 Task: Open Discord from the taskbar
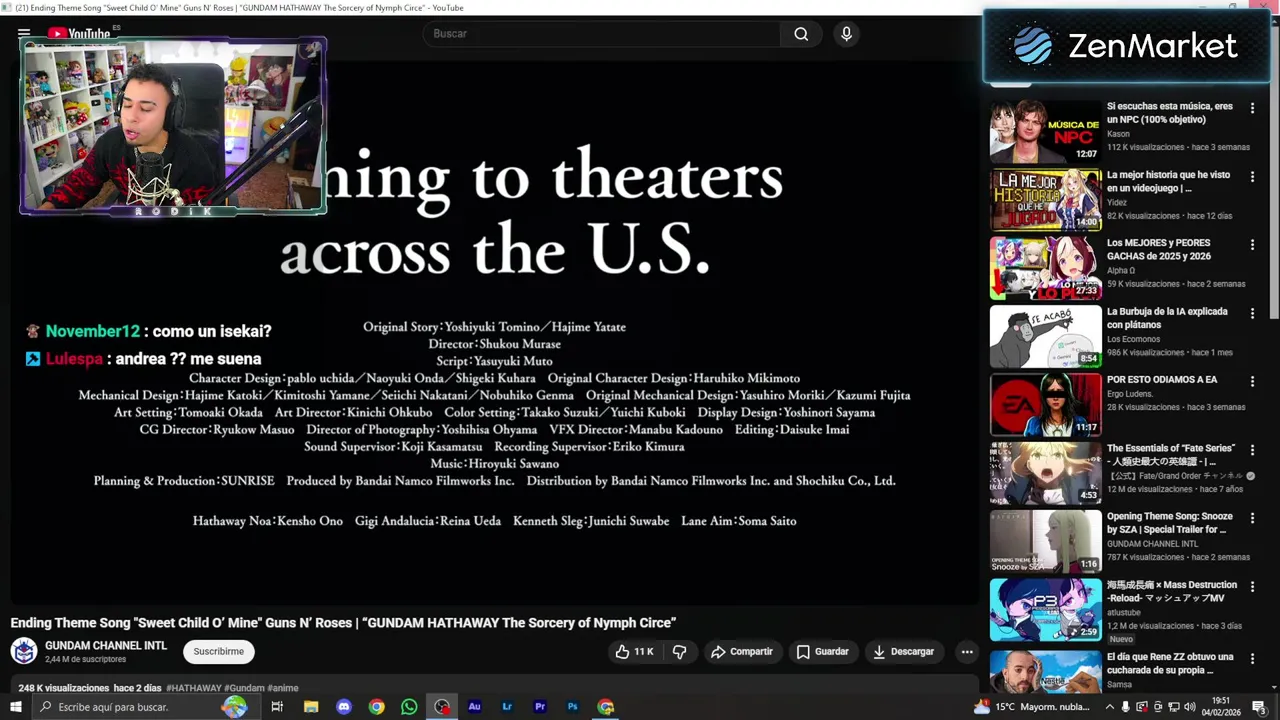[x=344, y=707]
